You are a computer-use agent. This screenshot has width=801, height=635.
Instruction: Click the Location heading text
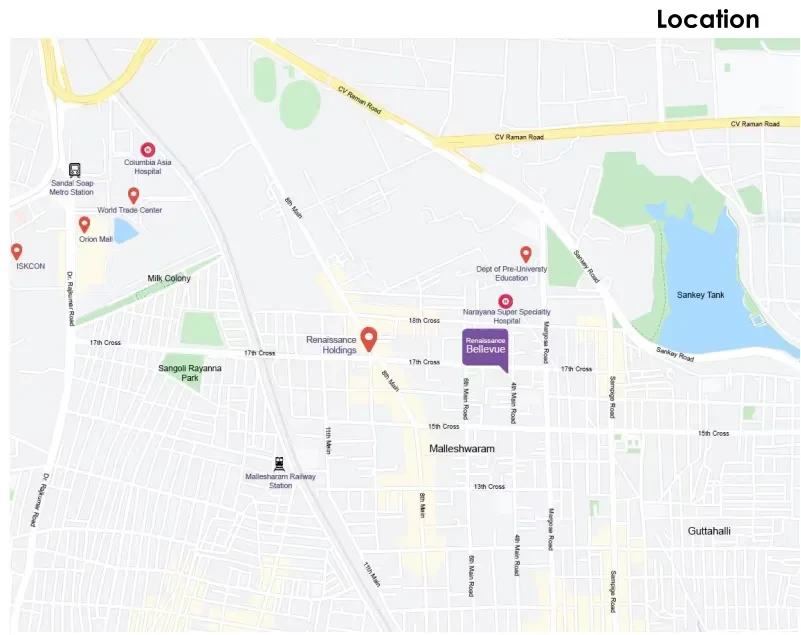pos(708,19)
